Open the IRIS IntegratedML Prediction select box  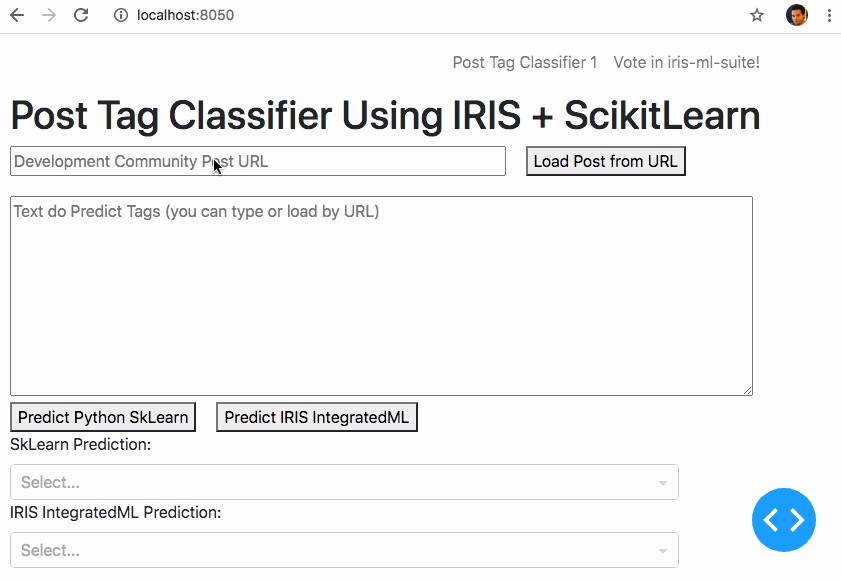(x=330, y=550)
